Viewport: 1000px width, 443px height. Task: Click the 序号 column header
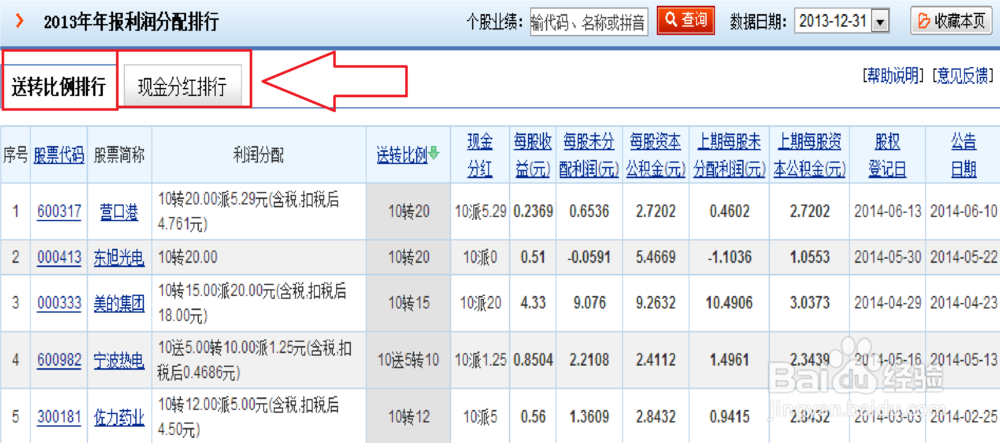tap(16, 155)
